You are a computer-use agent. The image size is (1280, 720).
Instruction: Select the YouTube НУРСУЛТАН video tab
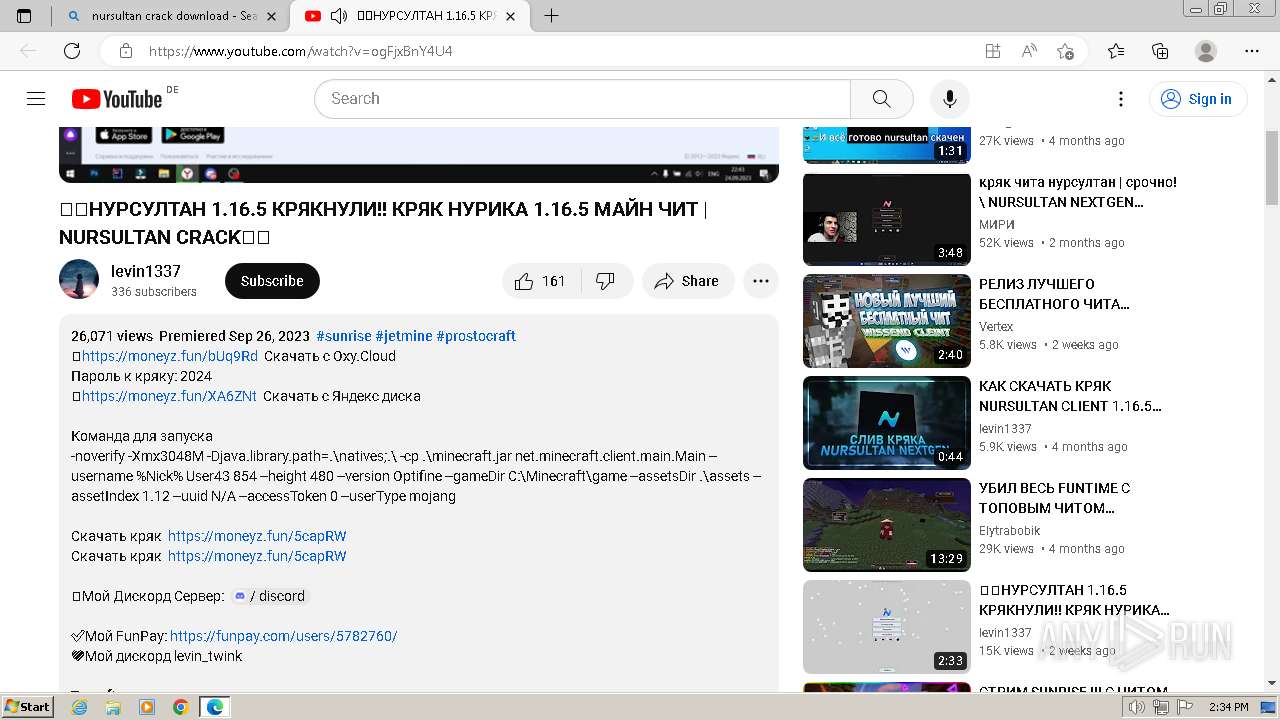coord(410,16)
